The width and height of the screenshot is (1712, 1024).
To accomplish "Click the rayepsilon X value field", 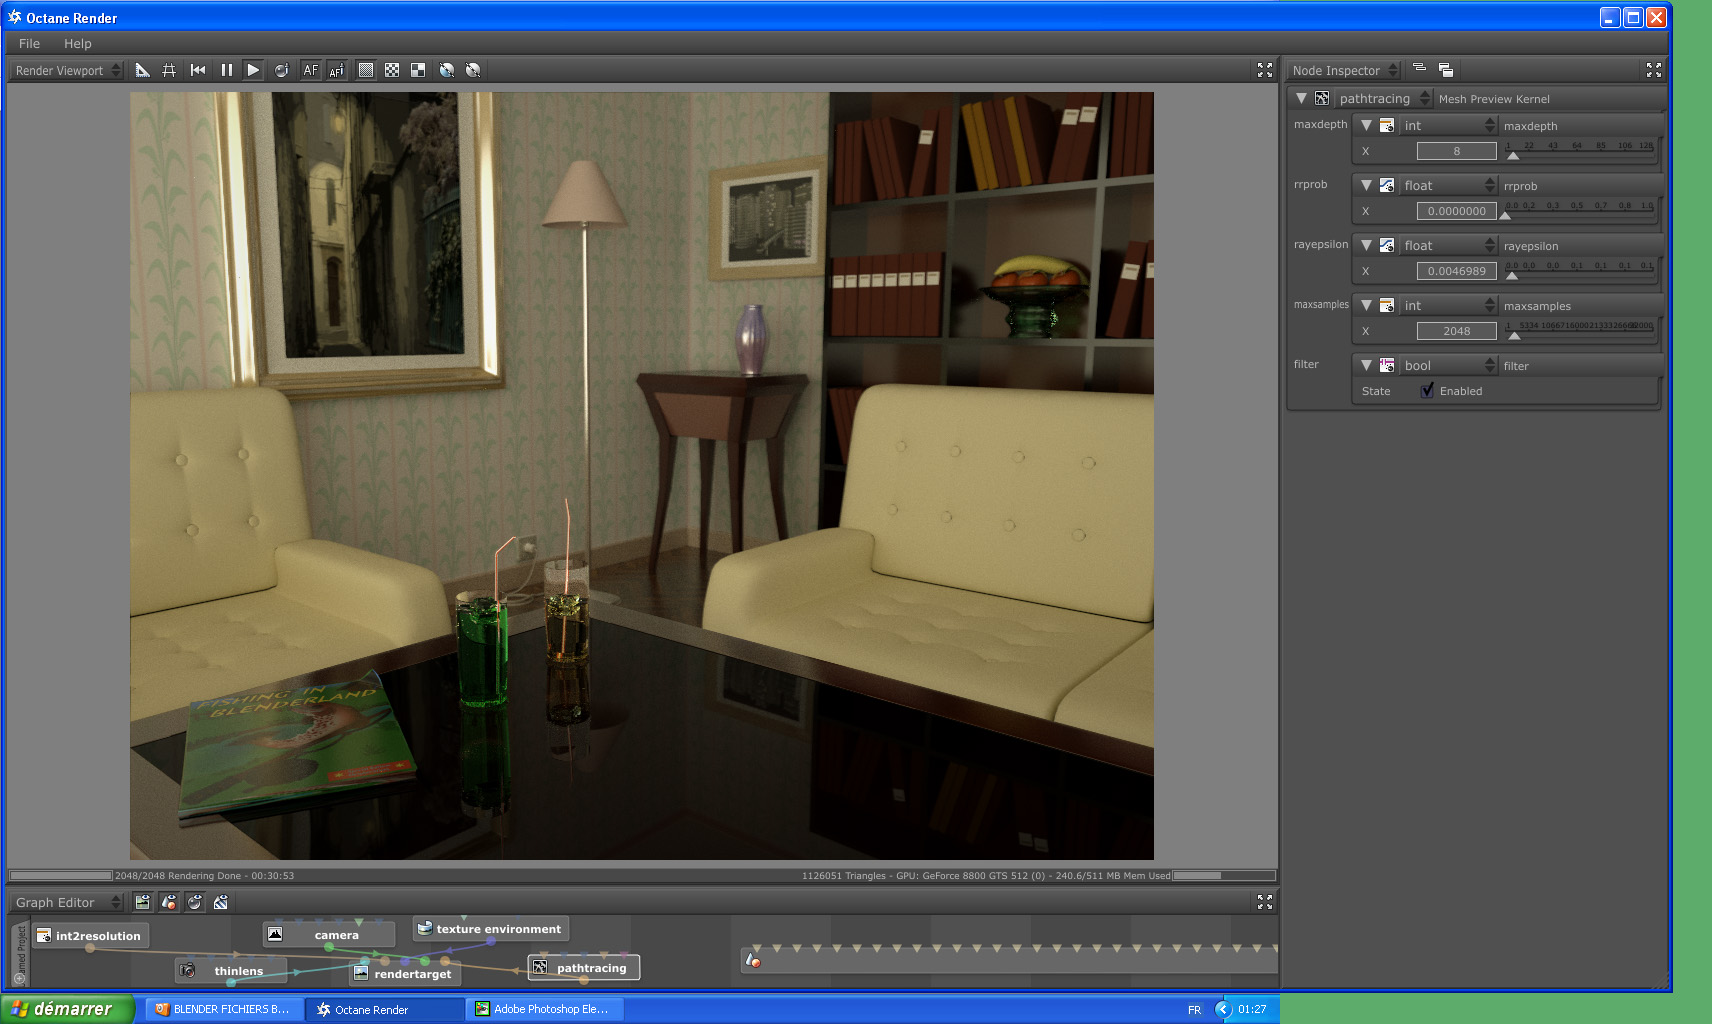I will tap(1456, 271).
